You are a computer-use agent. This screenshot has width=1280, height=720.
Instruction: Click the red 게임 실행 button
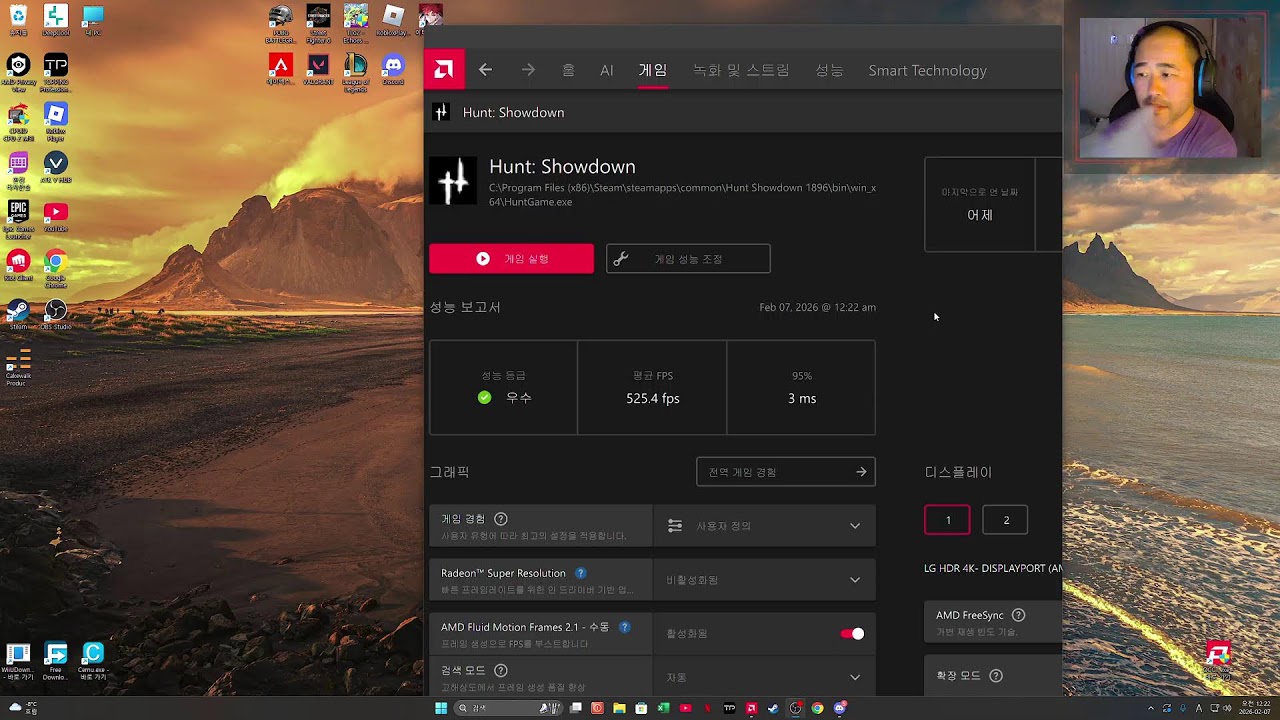click(511, 259)
